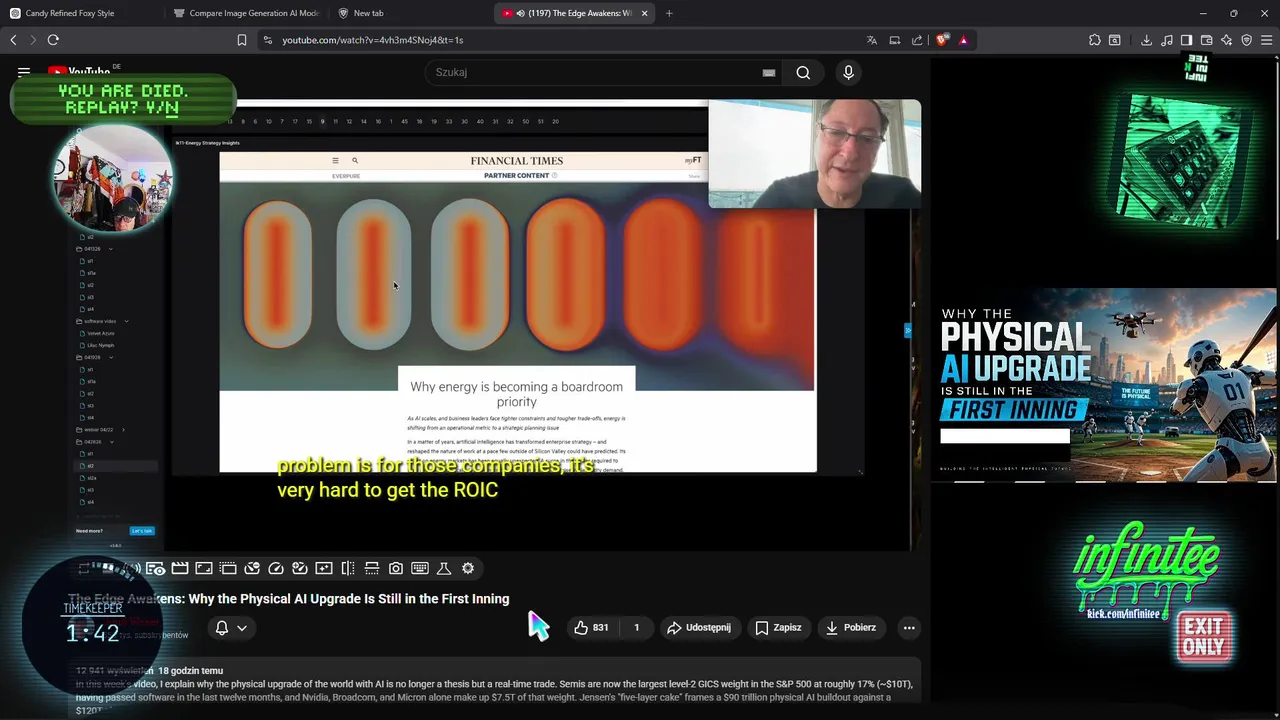The width and height of the screenshot is (1280, 720).
Task: Reload the YouTube page
Action: tap(53, 40)
